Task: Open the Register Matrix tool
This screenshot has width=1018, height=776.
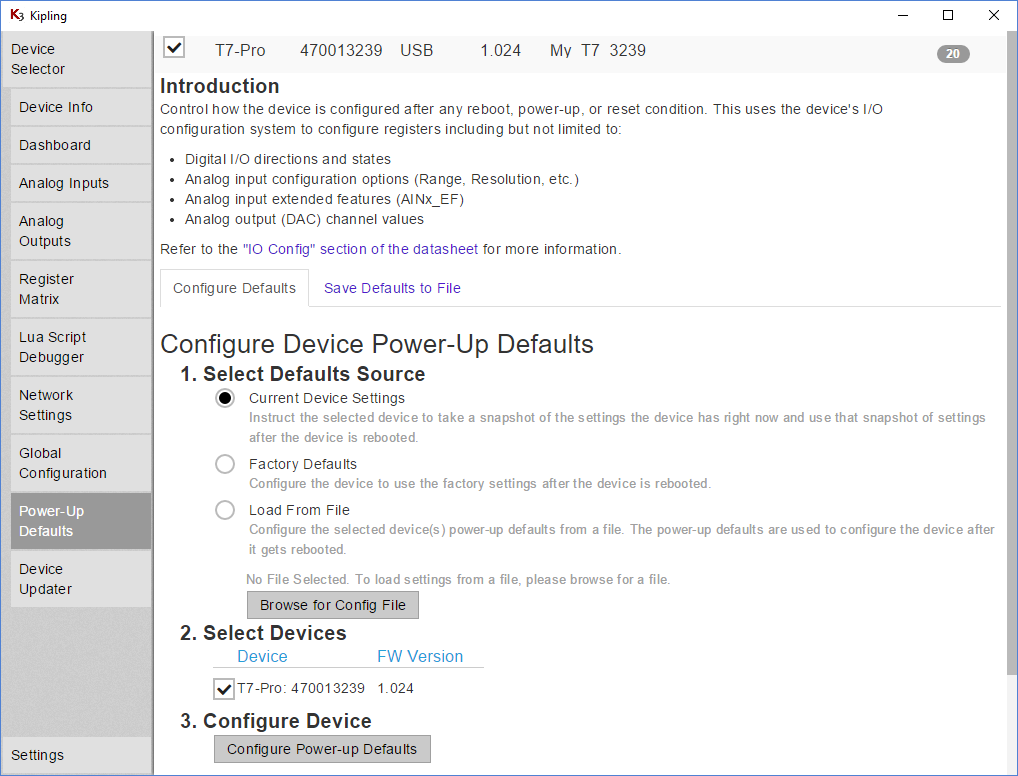Action: [46, 289]
